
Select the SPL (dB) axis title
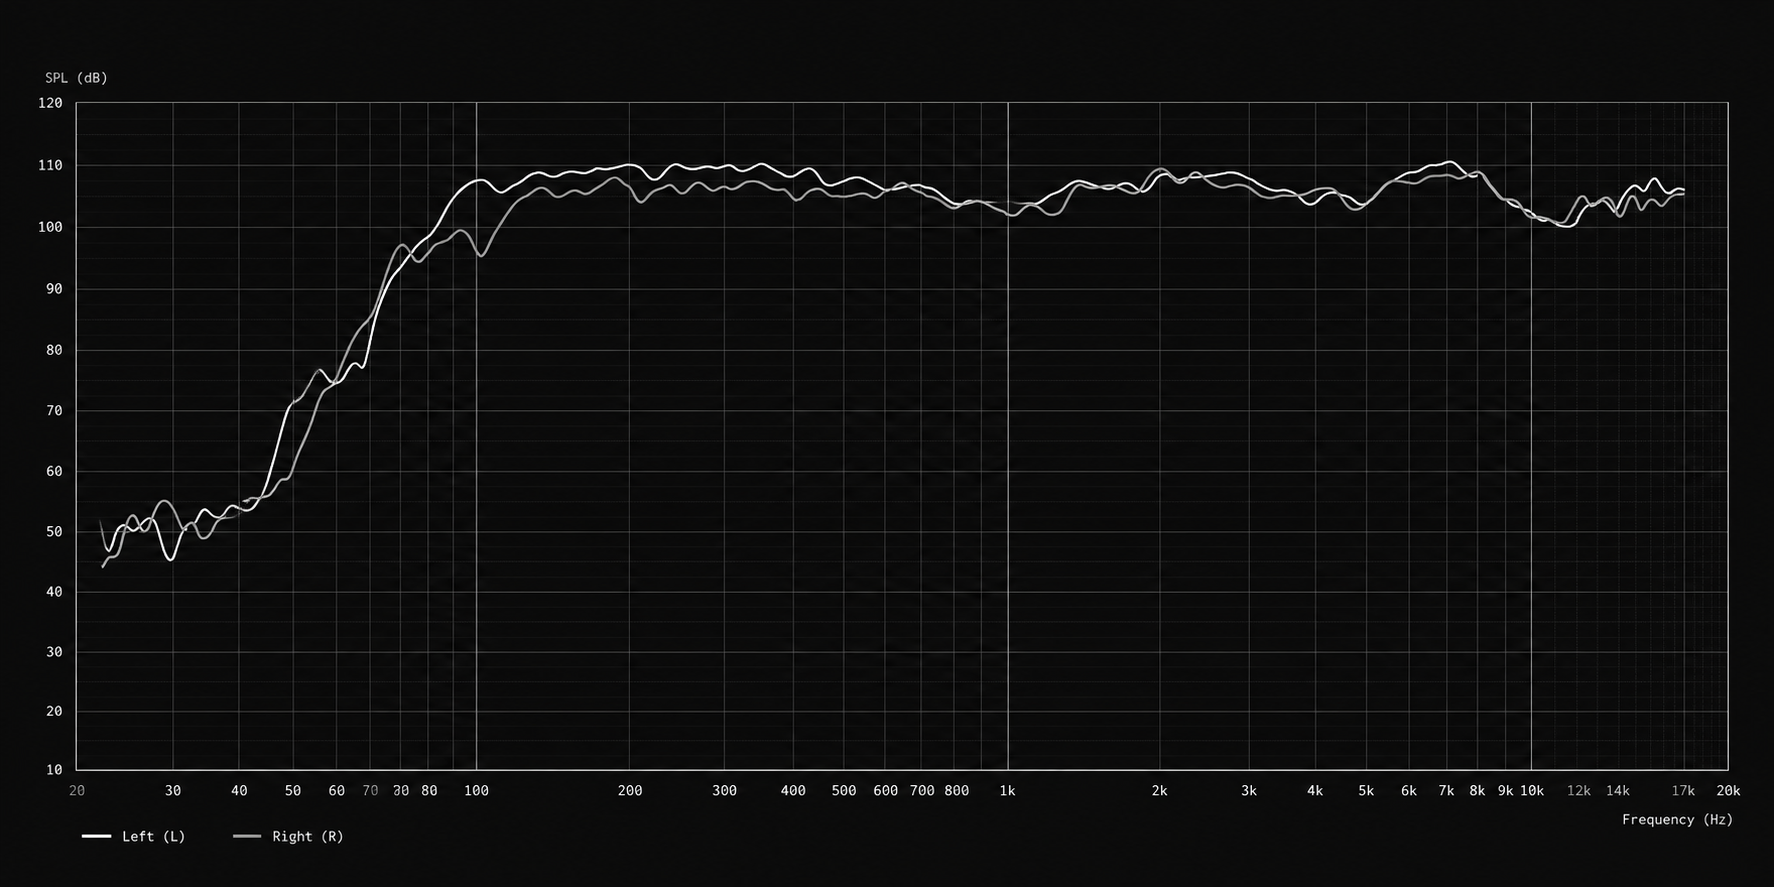pos(76,78)
